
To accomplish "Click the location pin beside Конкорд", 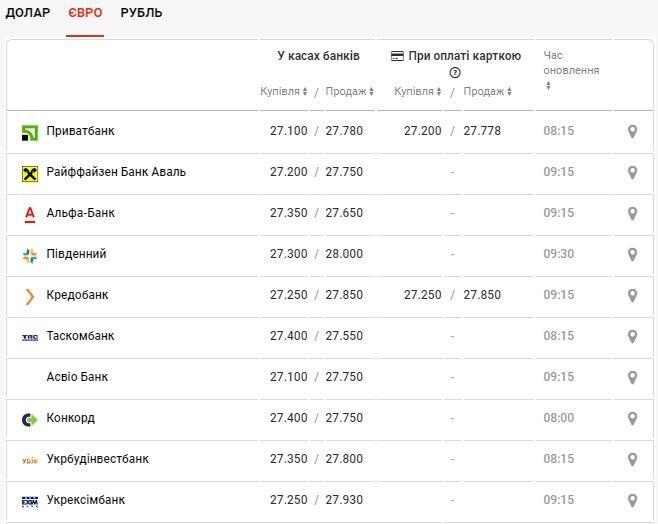I will coord(632,418).
